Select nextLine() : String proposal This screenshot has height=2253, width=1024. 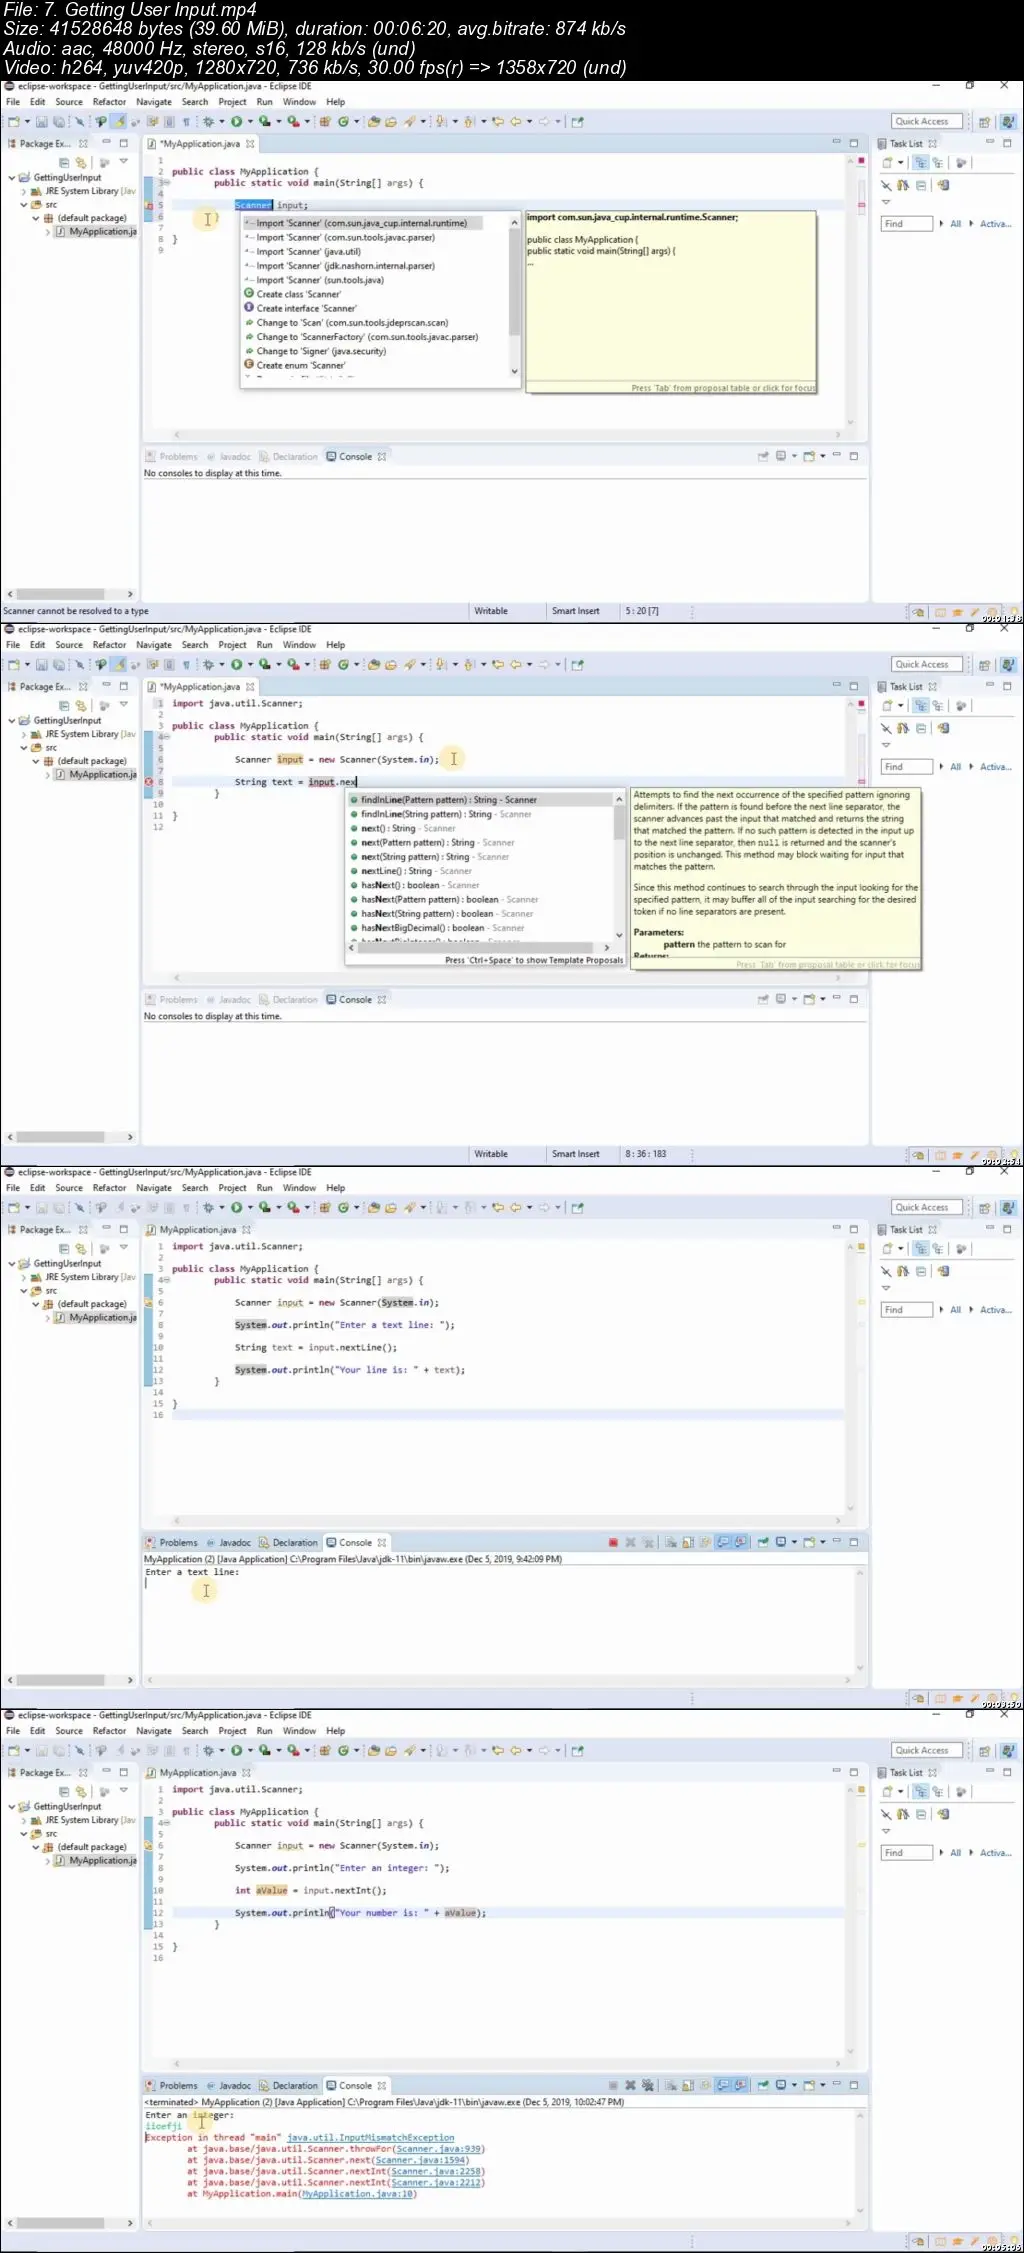pos(411,871)
